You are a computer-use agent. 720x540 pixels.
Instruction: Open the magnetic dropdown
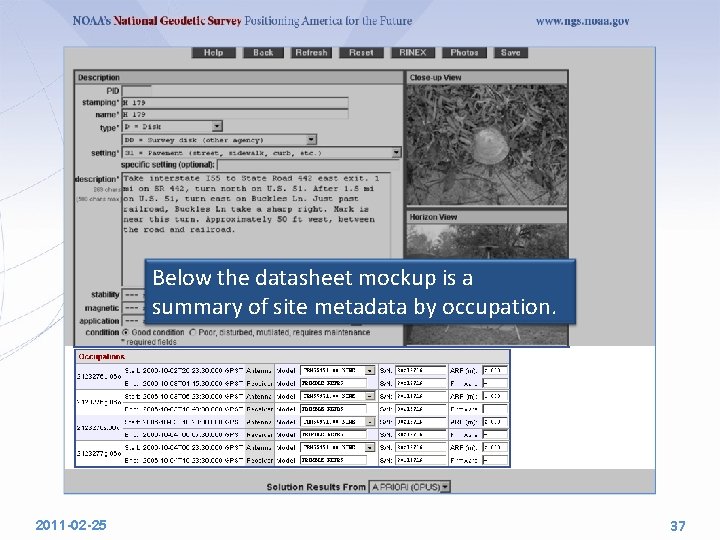point(133,308)
